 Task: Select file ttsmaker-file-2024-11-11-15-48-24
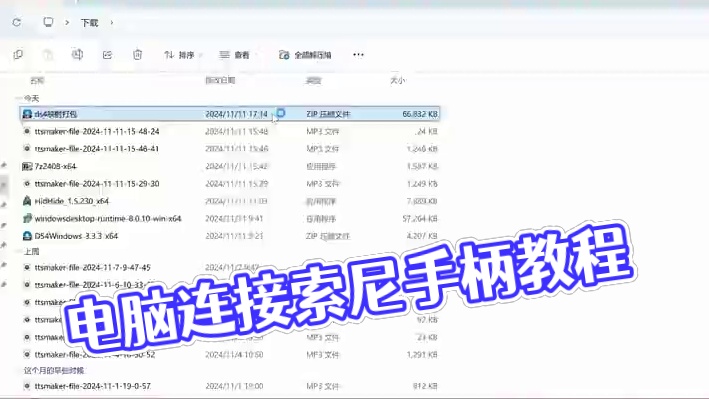coord(97,132)
